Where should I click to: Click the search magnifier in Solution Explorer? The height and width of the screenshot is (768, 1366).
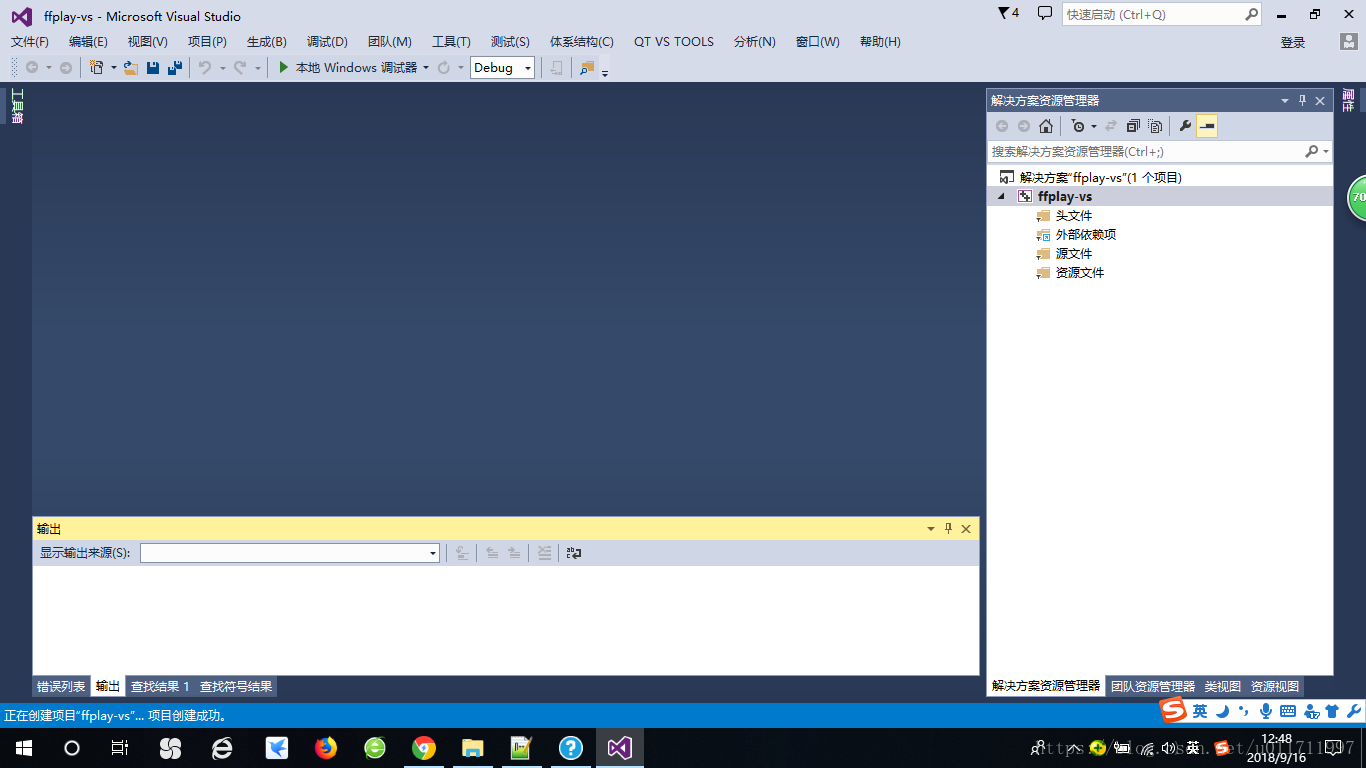pyautogui.click(x=1311, y=152)
